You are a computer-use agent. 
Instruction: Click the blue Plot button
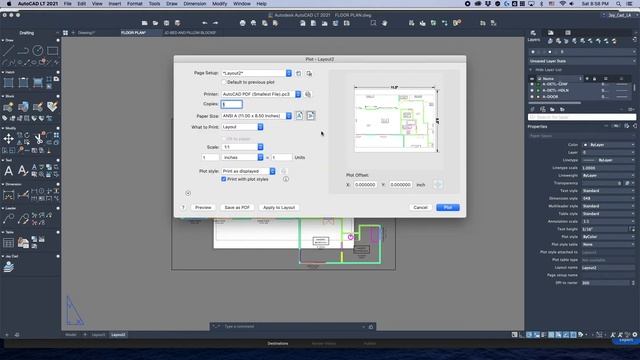click(448, 207)
